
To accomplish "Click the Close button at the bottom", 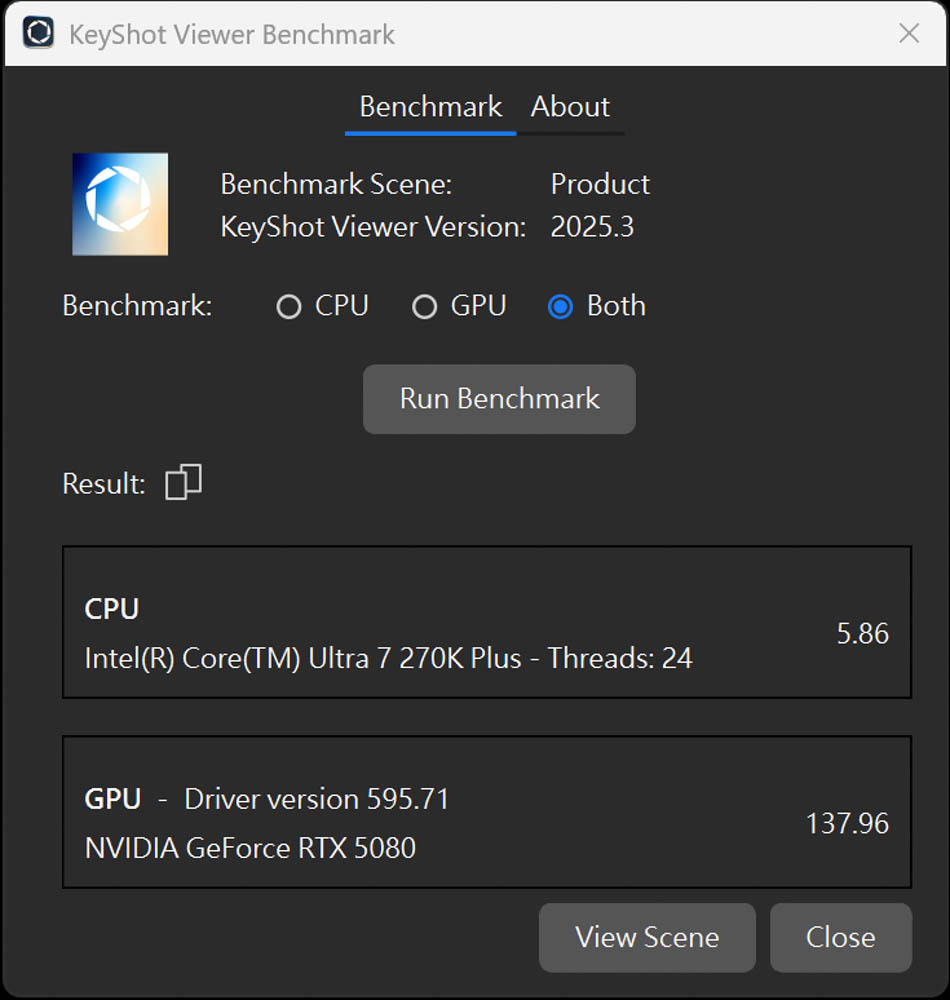I will tap(840, 937).
